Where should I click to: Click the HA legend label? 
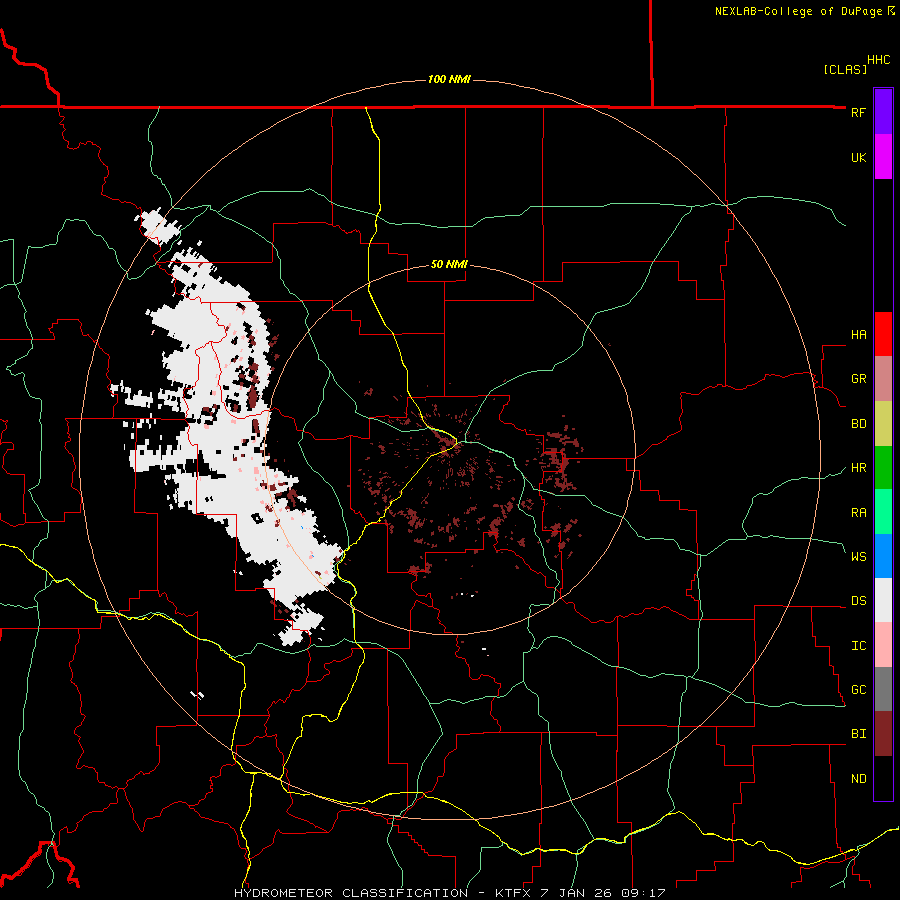(858, 335)
